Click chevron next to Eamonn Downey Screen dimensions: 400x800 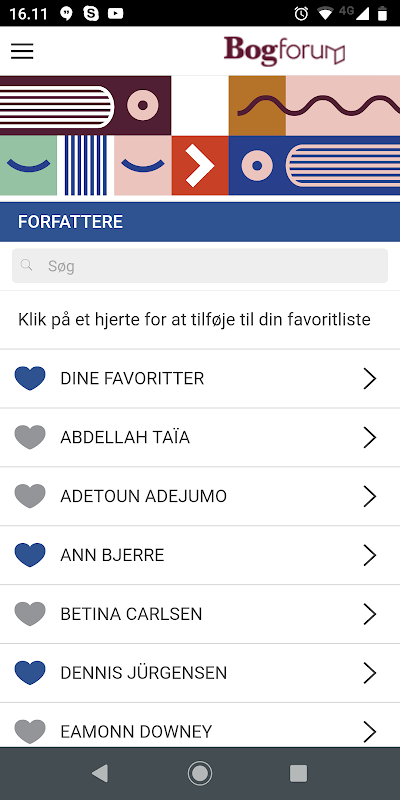(x=370, y=732)
